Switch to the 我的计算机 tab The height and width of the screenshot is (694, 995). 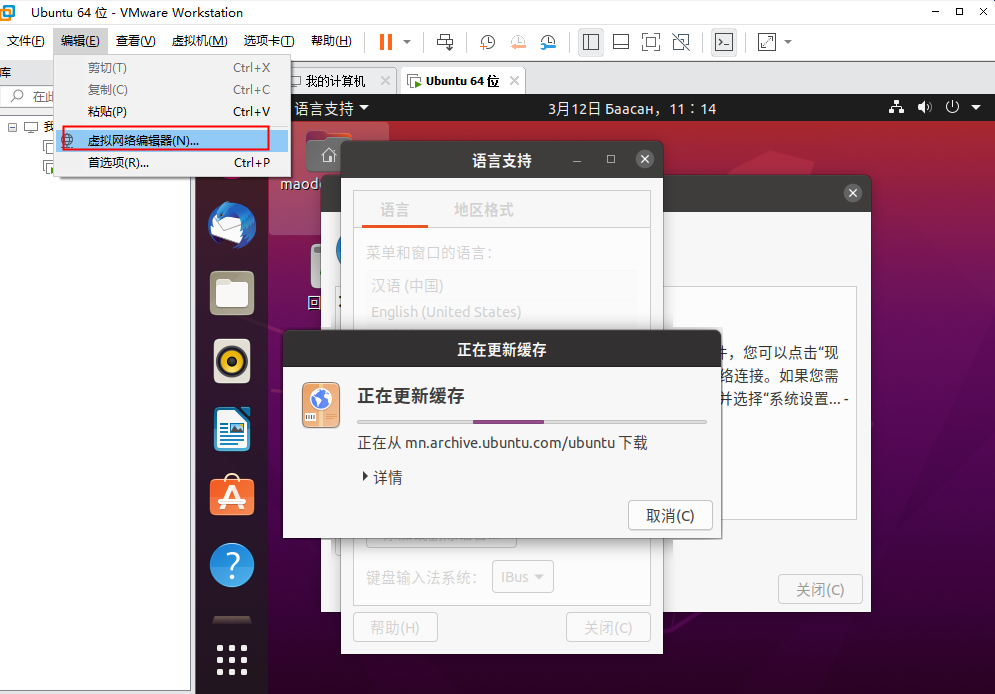pyautogui.click(x=334, y=81)
